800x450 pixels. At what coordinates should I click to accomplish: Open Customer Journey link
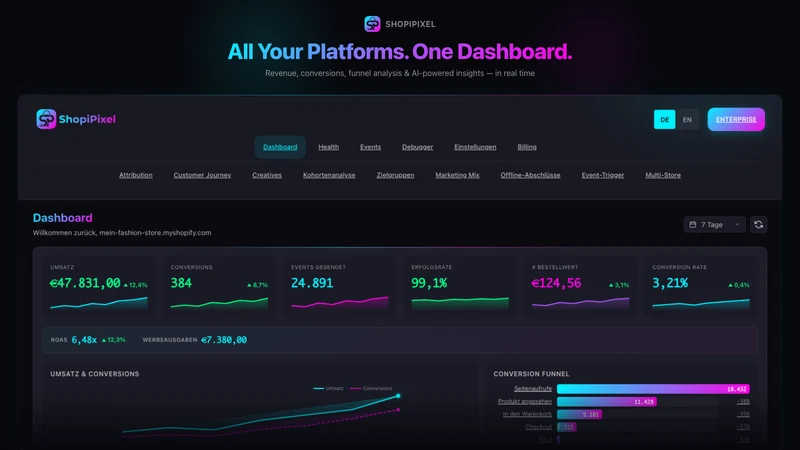point(202,175)
